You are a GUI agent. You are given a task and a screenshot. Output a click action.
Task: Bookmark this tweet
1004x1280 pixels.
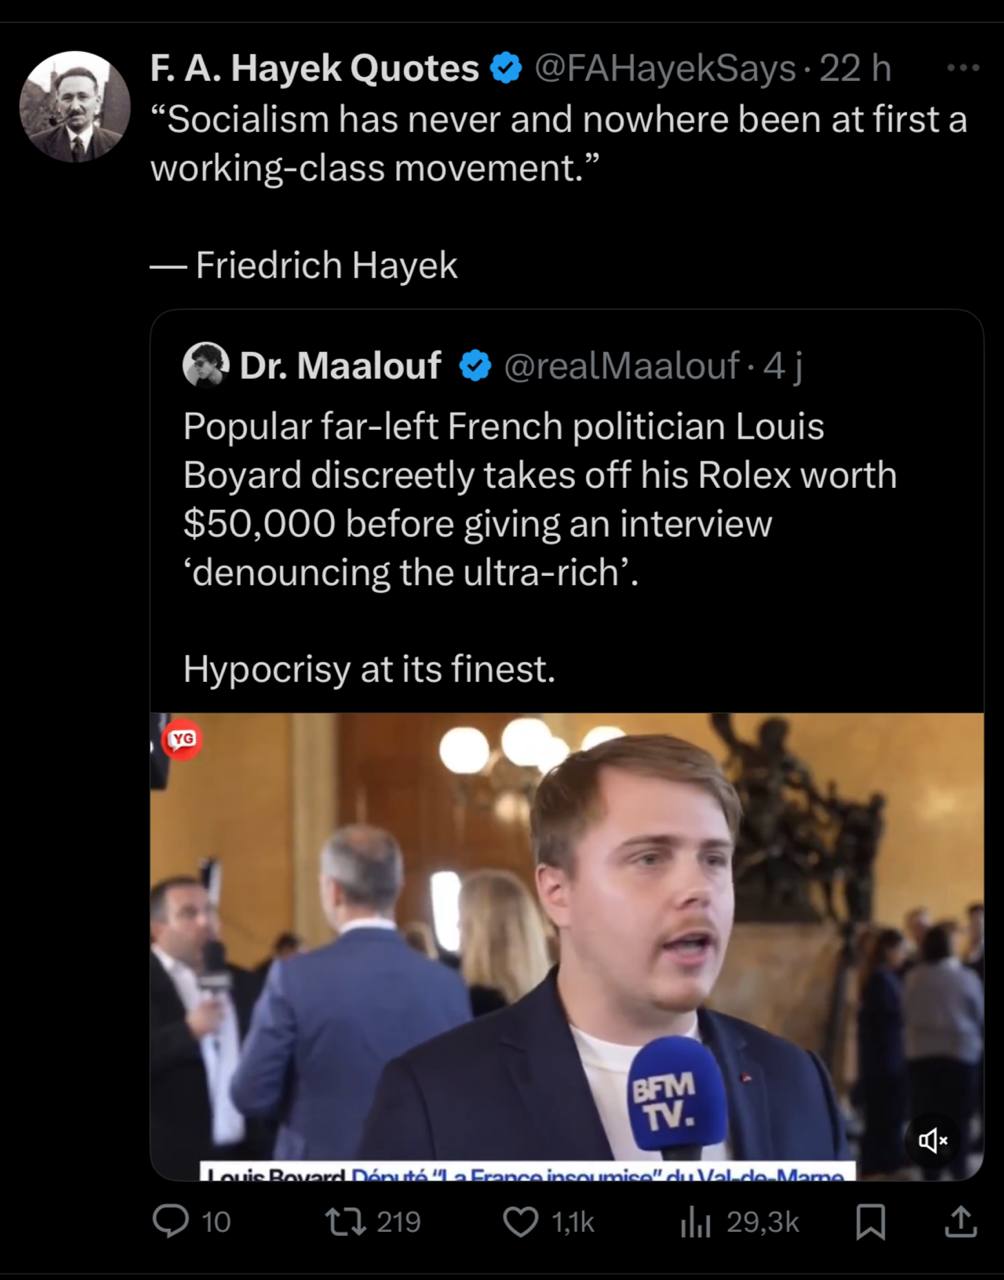872,1221
